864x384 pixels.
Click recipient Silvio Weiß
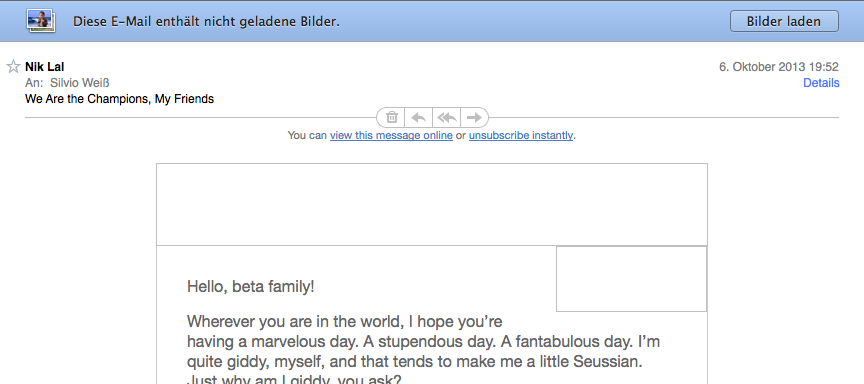[79, 83]
